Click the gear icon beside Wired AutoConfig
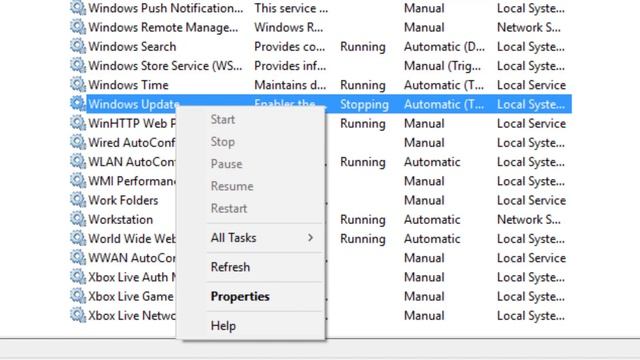640x360 pixels. click(x=78, y=142)
